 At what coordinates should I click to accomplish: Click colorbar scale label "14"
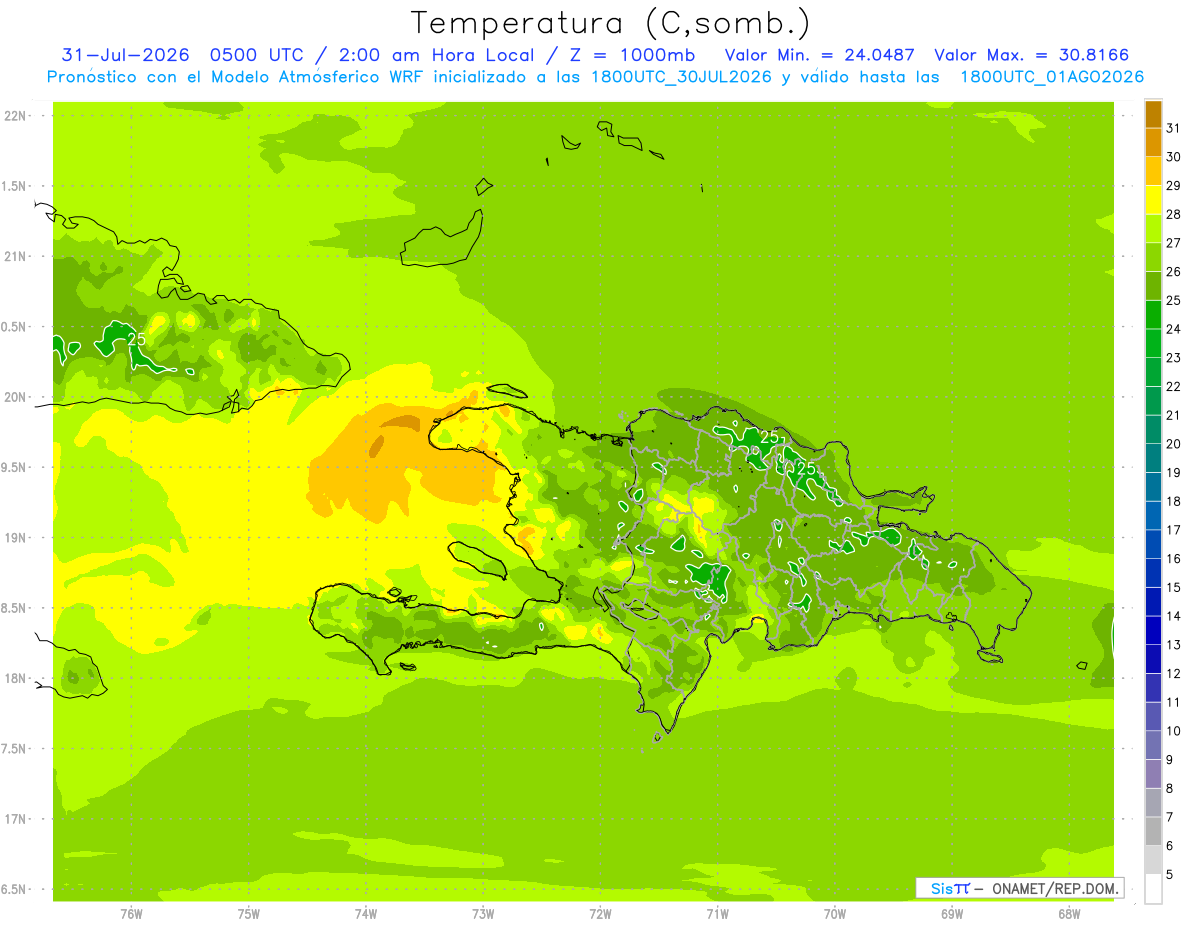click(1173, 616)
